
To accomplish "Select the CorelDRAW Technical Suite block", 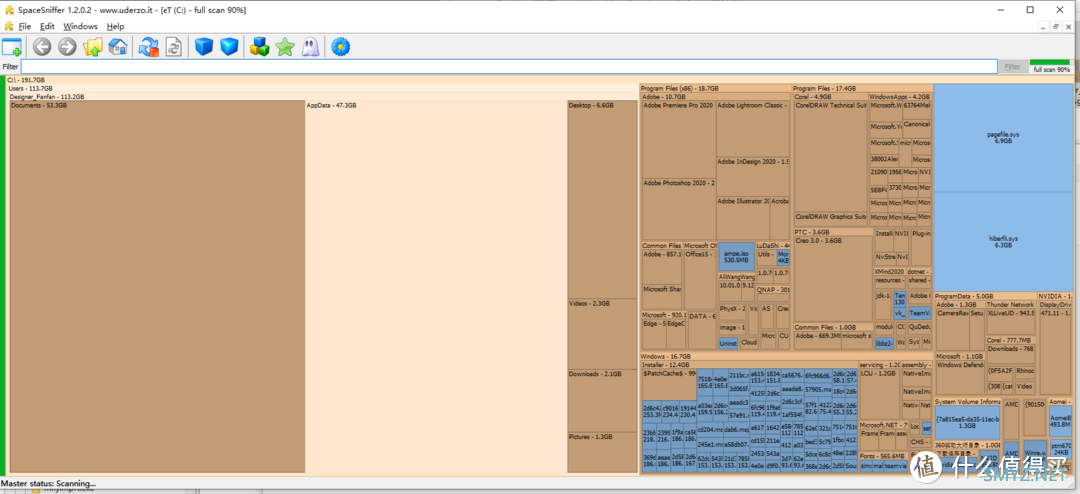I will pyautogui.click(x=831, y=156).
